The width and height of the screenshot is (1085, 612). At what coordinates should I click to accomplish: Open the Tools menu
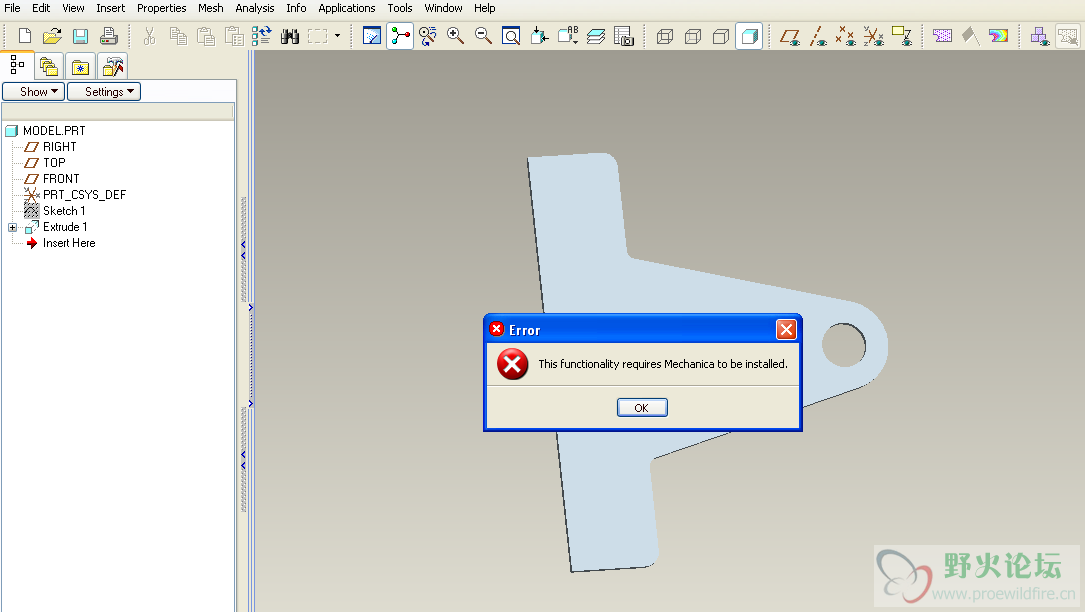(x=399, y=8)
